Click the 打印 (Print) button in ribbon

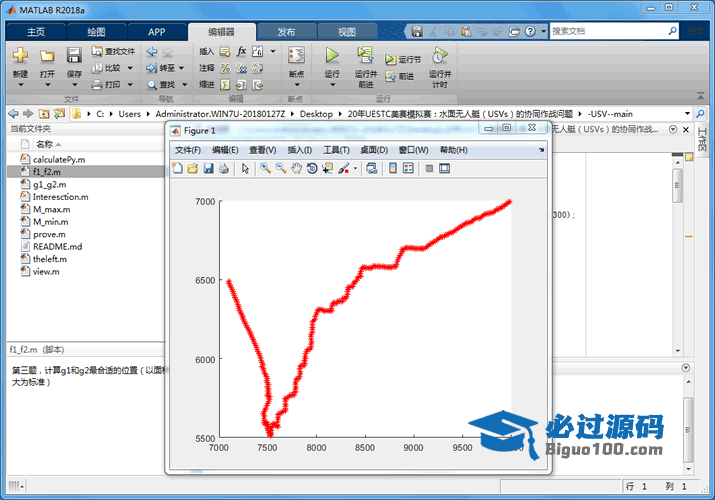[x=107, y=85]
